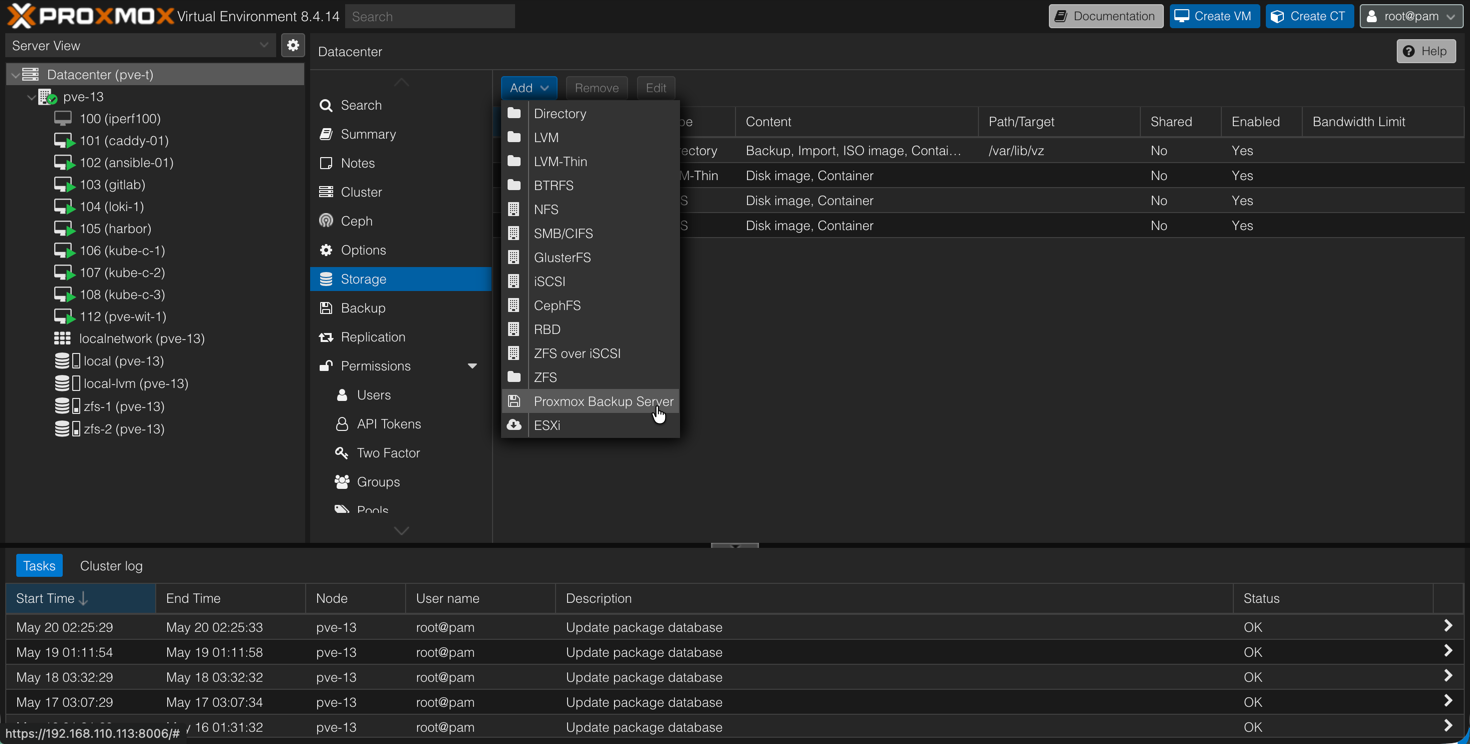Open the Documentation button
The image size is (1470, 744).
[x=1106, y=16]
